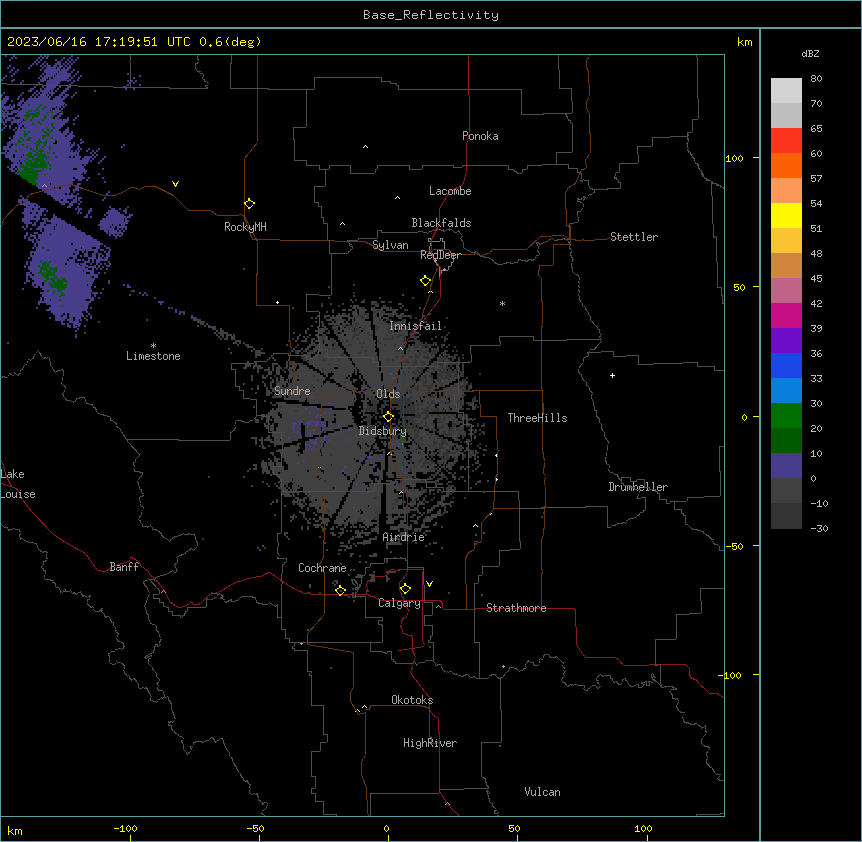Click the Ponoka city label
This screenshot has width=862, height=842.
(x=480, y=136)
